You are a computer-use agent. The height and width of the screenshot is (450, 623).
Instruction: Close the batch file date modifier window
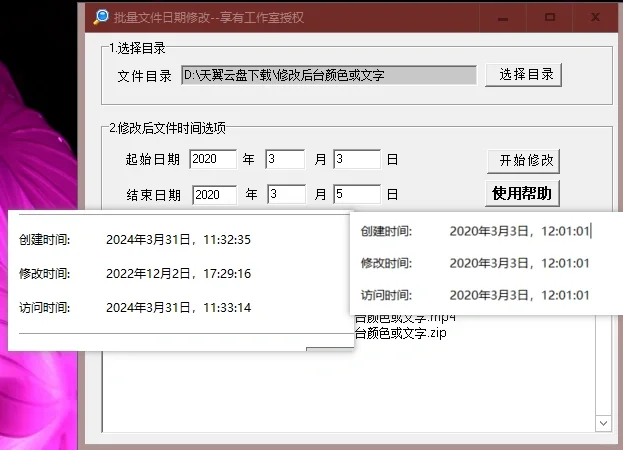pos(595,17)
